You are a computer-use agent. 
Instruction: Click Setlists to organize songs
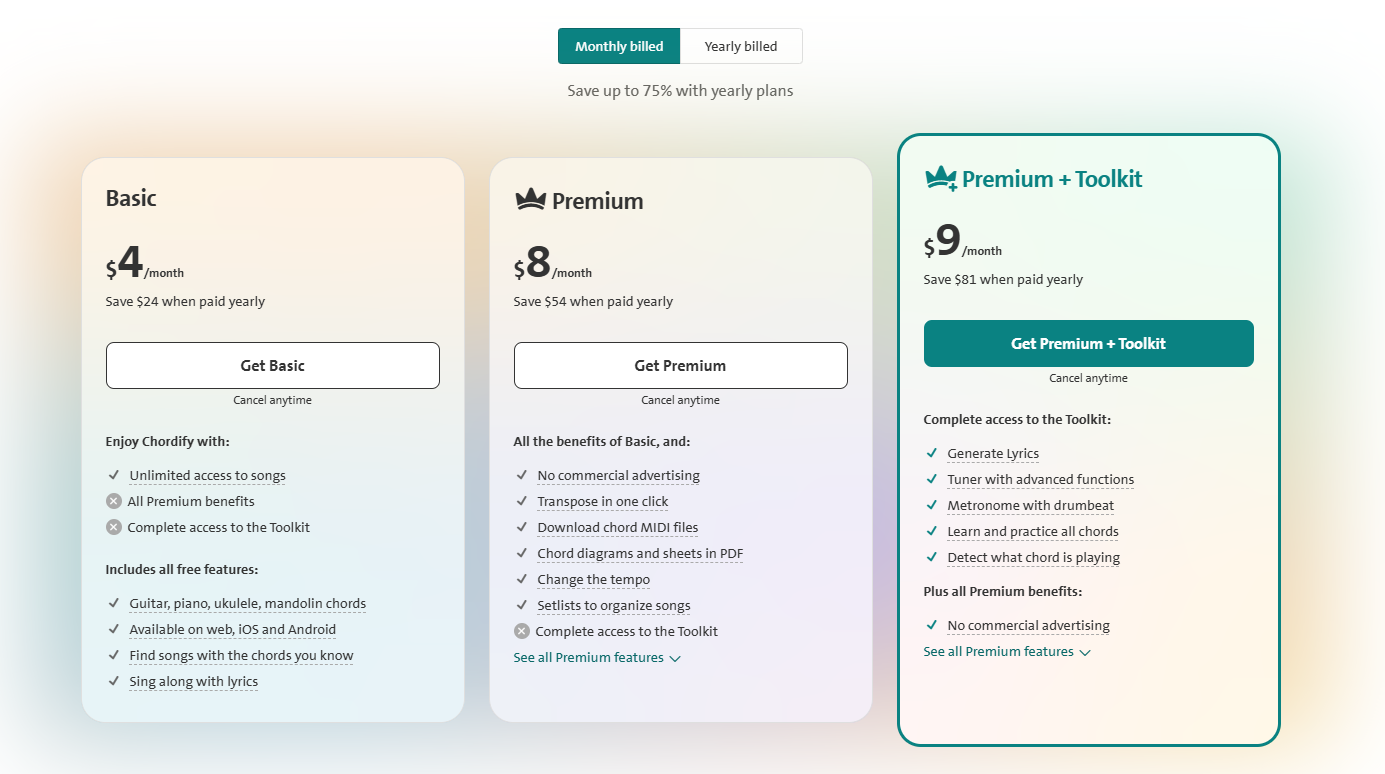(x=613, y=606)
